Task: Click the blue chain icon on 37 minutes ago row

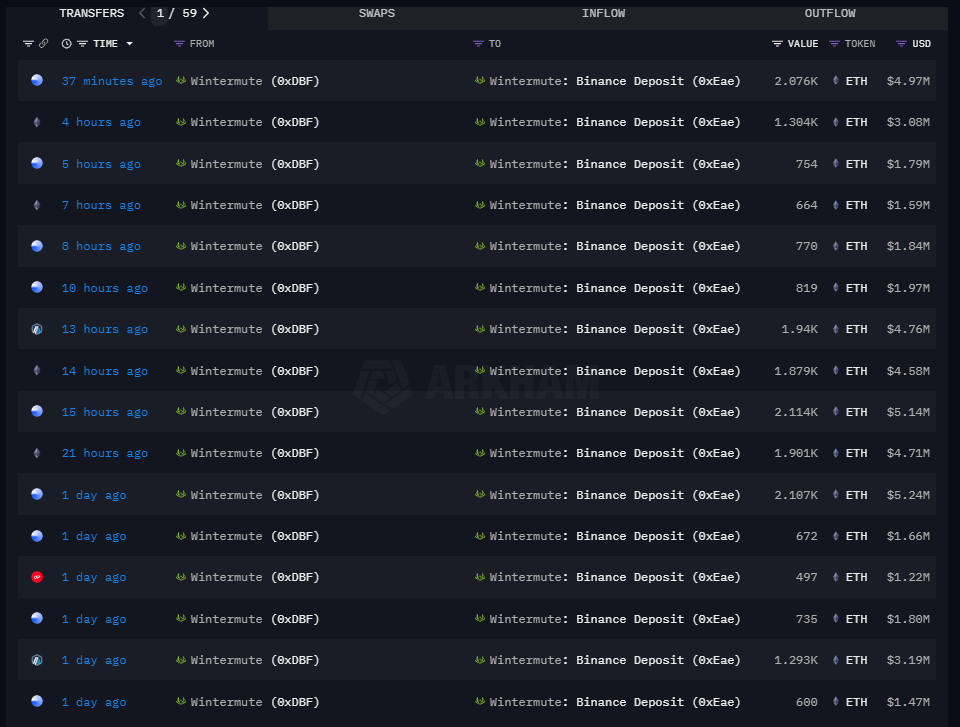Action: 37,80
